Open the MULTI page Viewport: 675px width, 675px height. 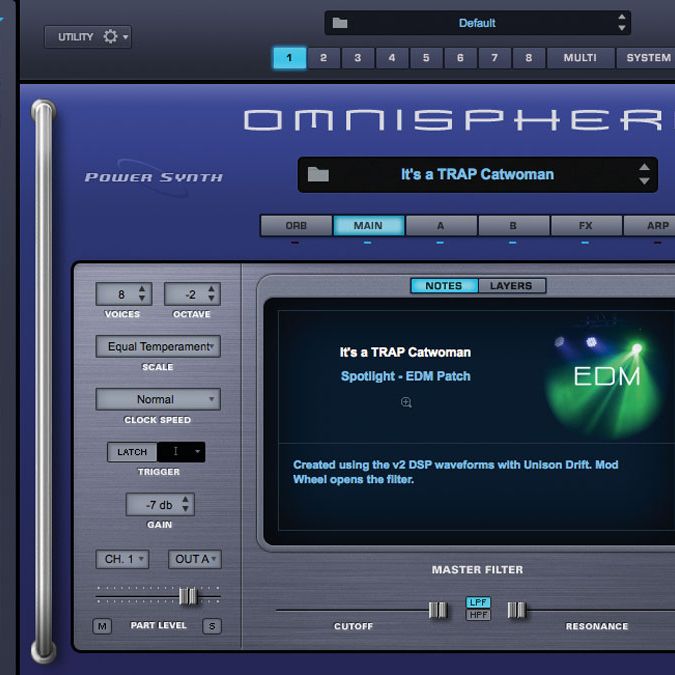point(580,58)
